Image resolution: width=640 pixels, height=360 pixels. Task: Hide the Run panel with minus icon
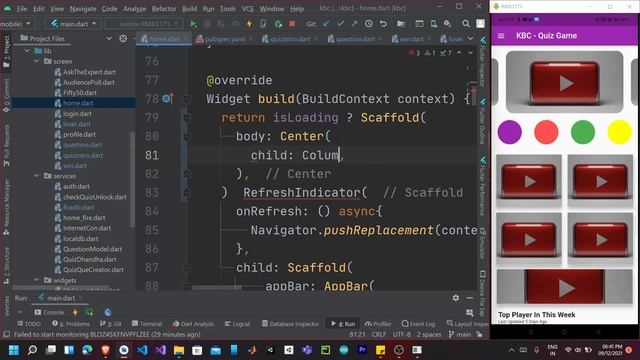(x=470, y=298)
